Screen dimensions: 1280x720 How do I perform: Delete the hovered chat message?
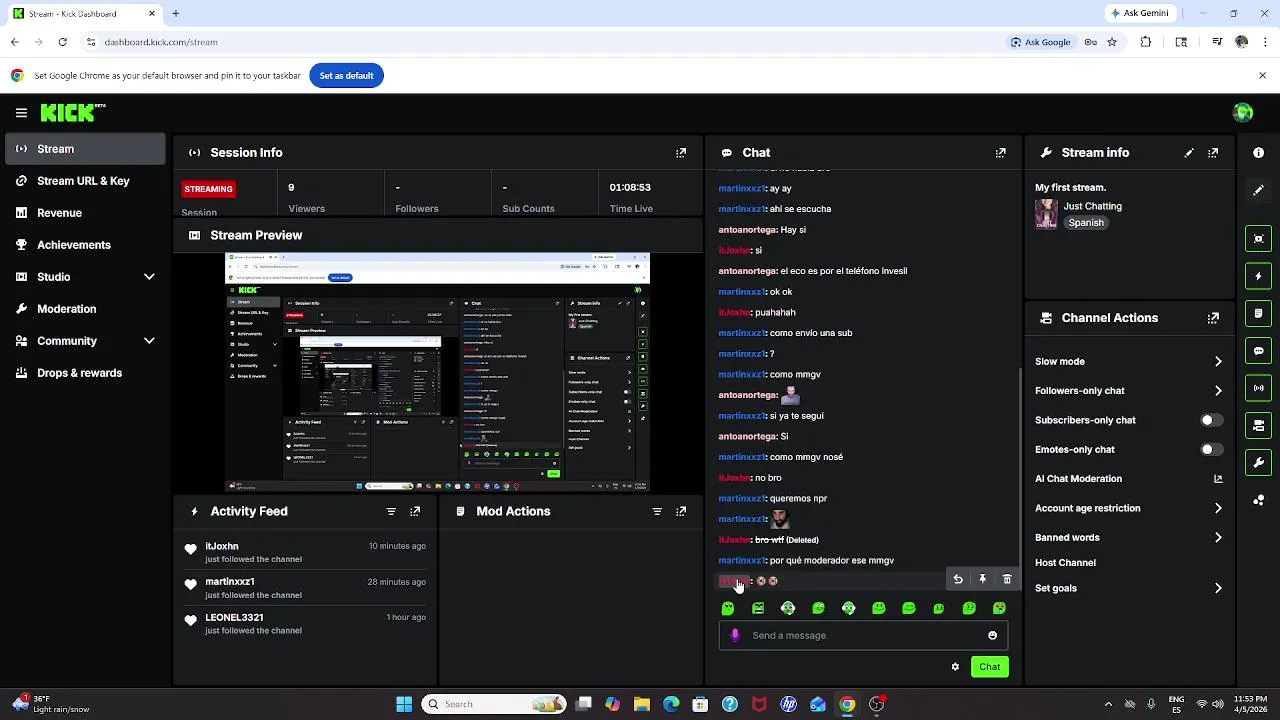1007,579
